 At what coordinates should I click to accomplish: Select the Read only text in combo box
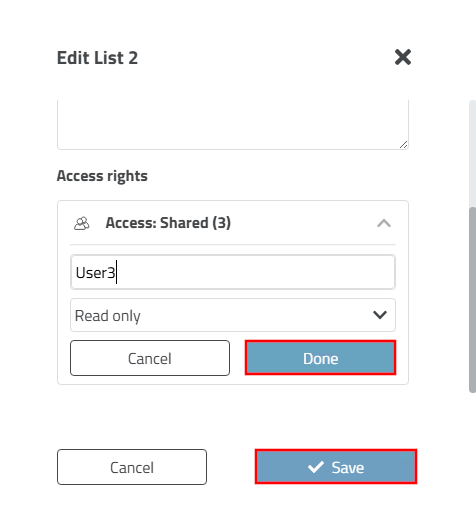[108, 316]
